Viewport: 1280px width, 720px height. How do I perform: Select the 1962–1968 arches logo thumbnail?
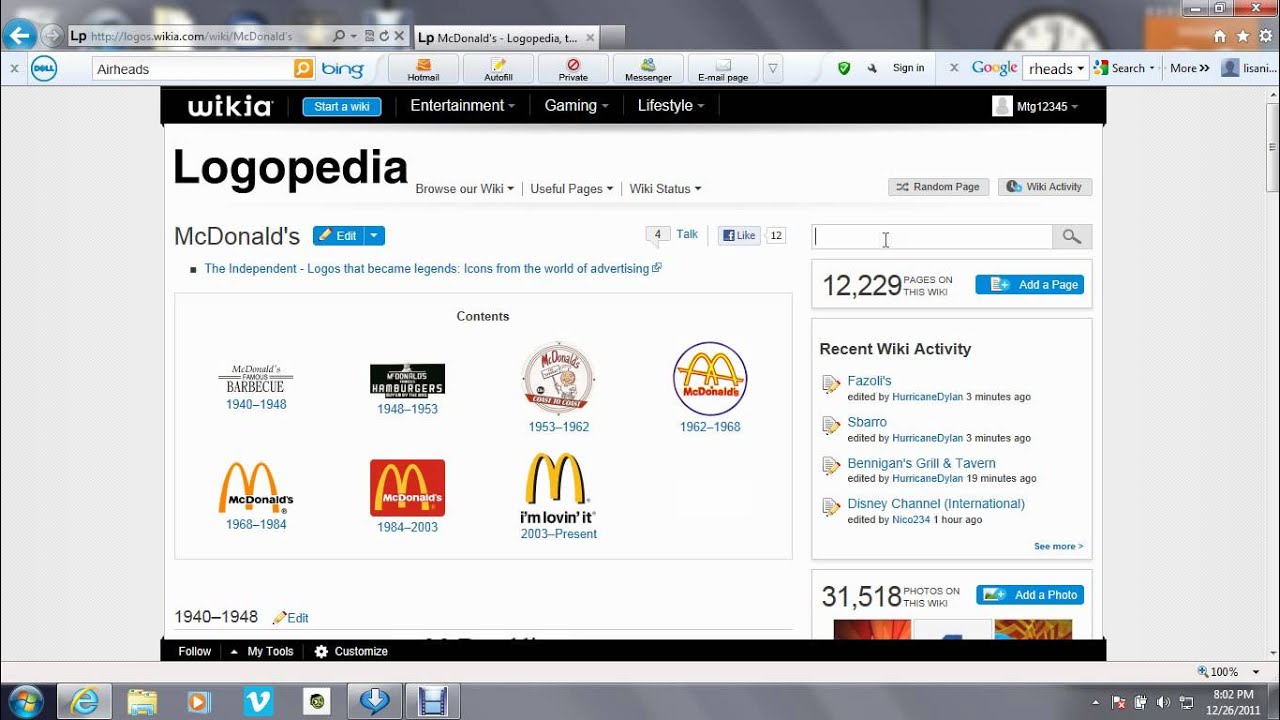pyautogui.click(x=710, y=379)
